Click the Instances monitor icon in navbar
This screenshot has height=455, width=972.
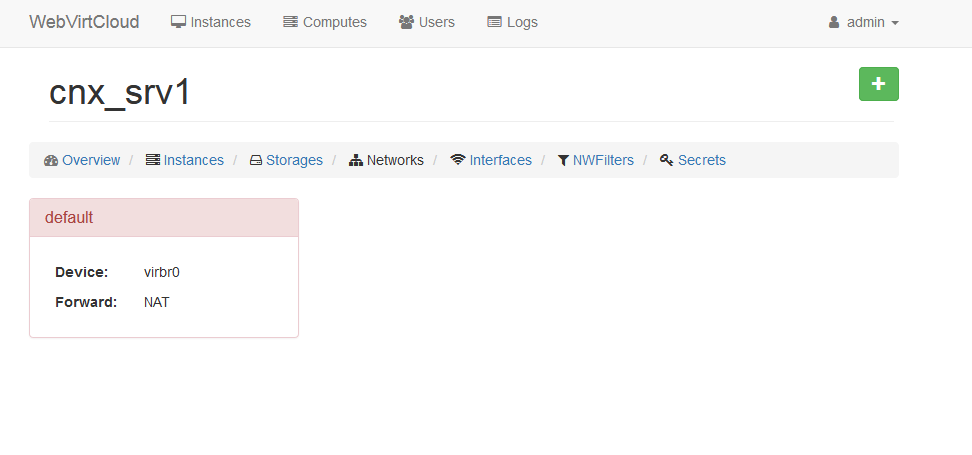179,22
